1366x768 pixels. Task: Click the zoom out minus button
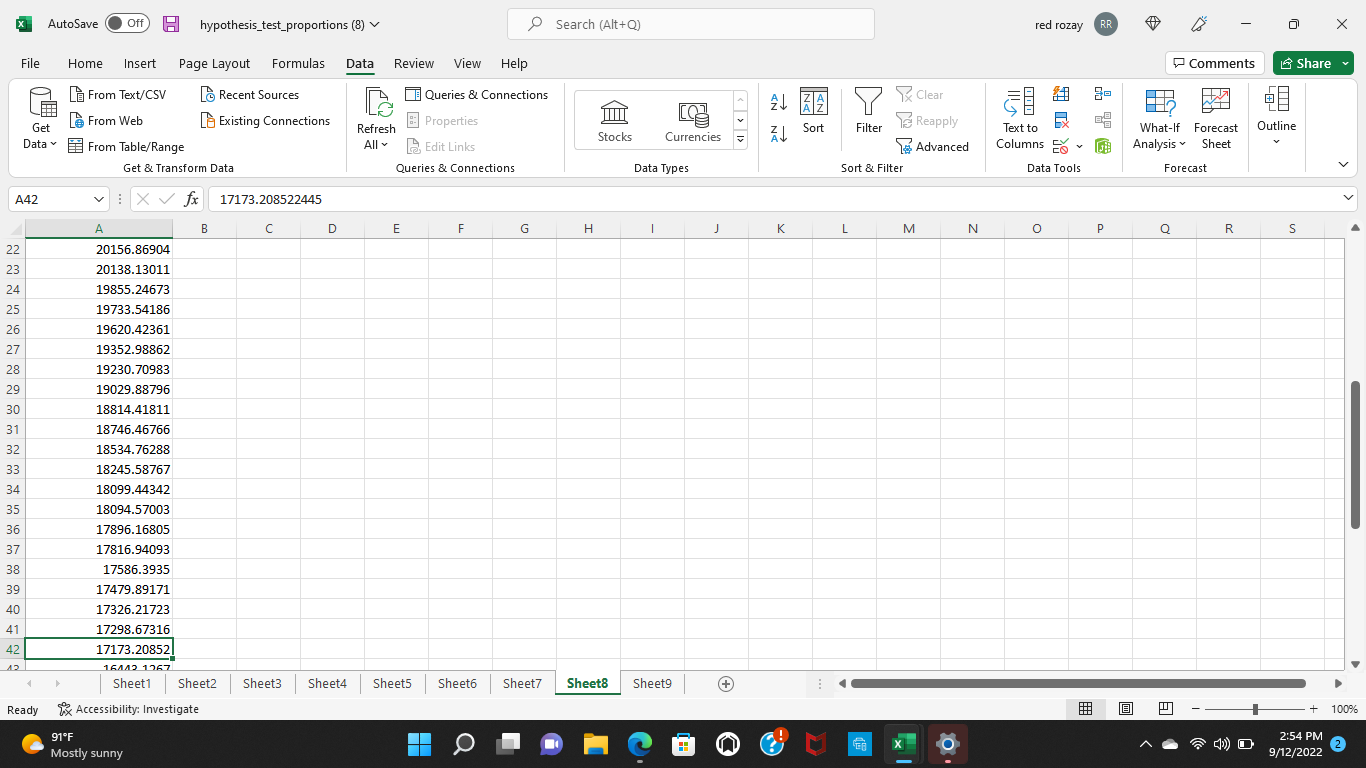click(1195, 709)
